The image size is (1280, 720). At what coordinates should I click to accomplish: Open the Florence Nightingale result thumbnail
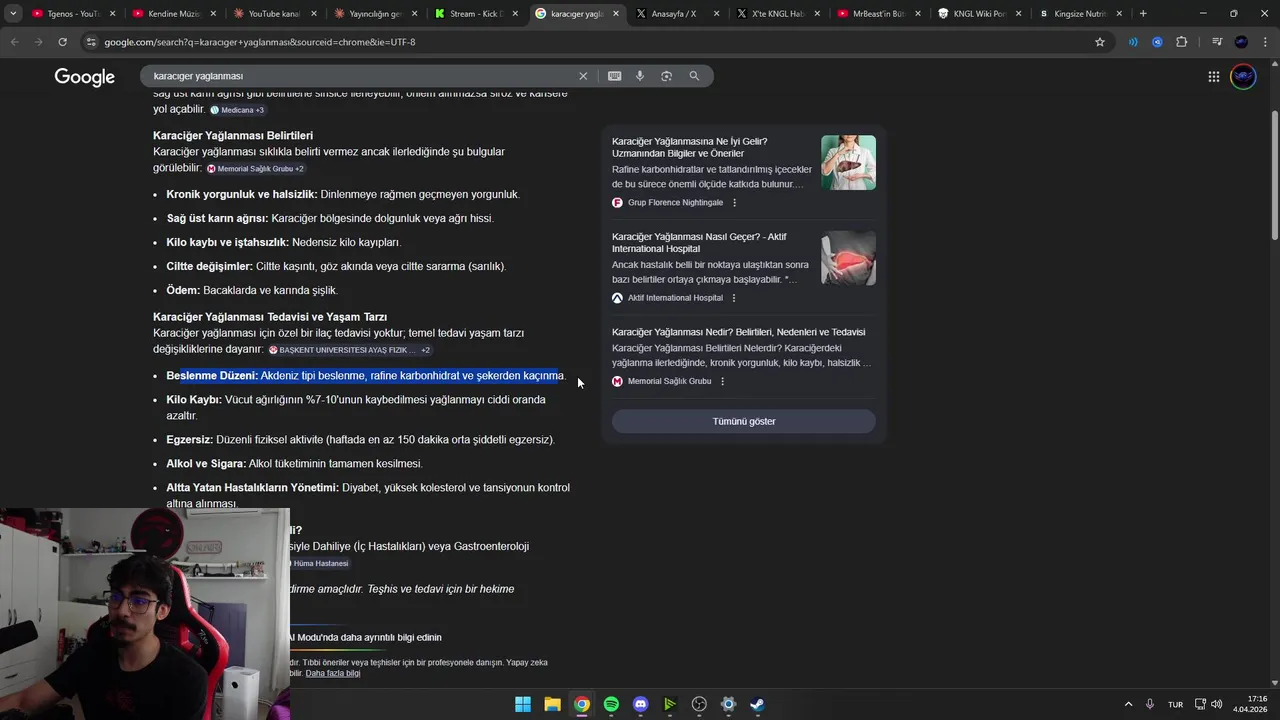point(848,163)
